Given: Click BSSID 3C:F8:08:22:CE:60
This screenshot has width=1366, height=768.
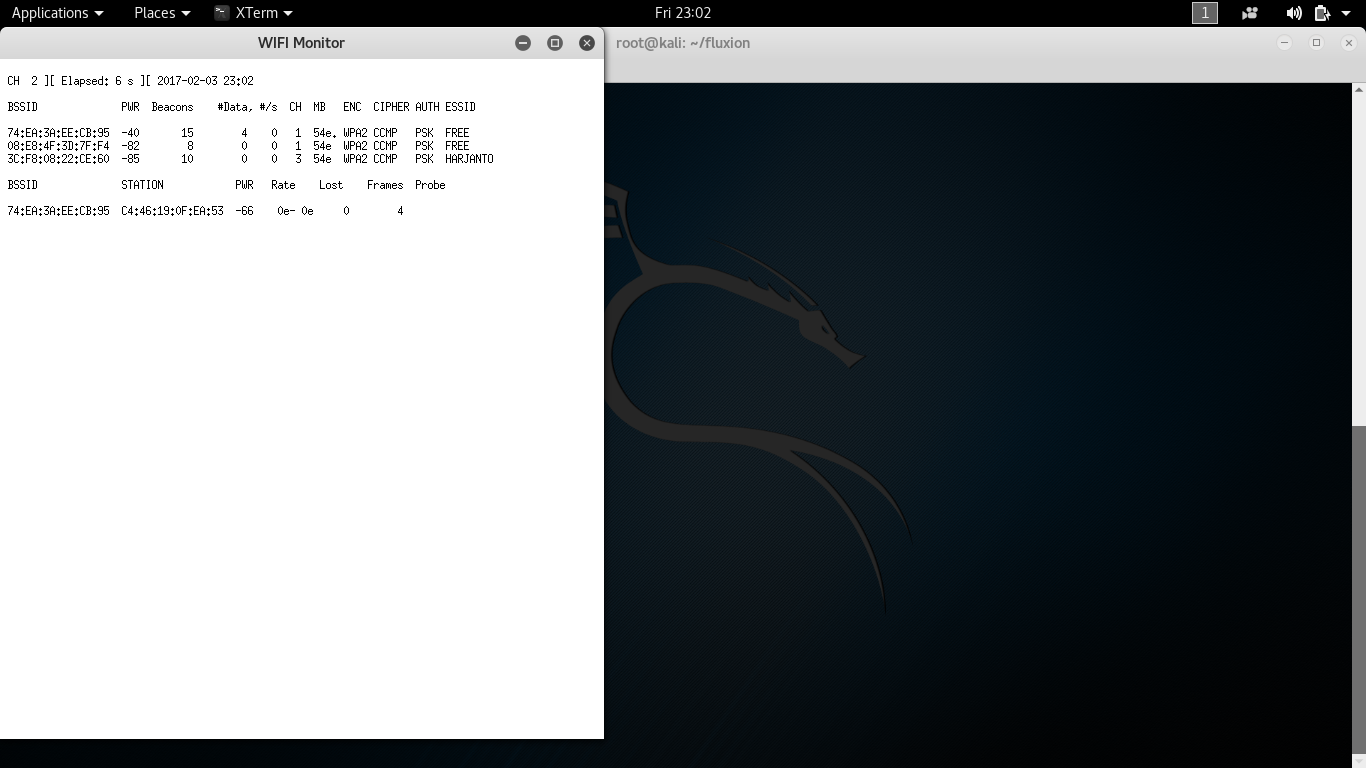Looking at the screenshot, I should click(x=58, y=159).
